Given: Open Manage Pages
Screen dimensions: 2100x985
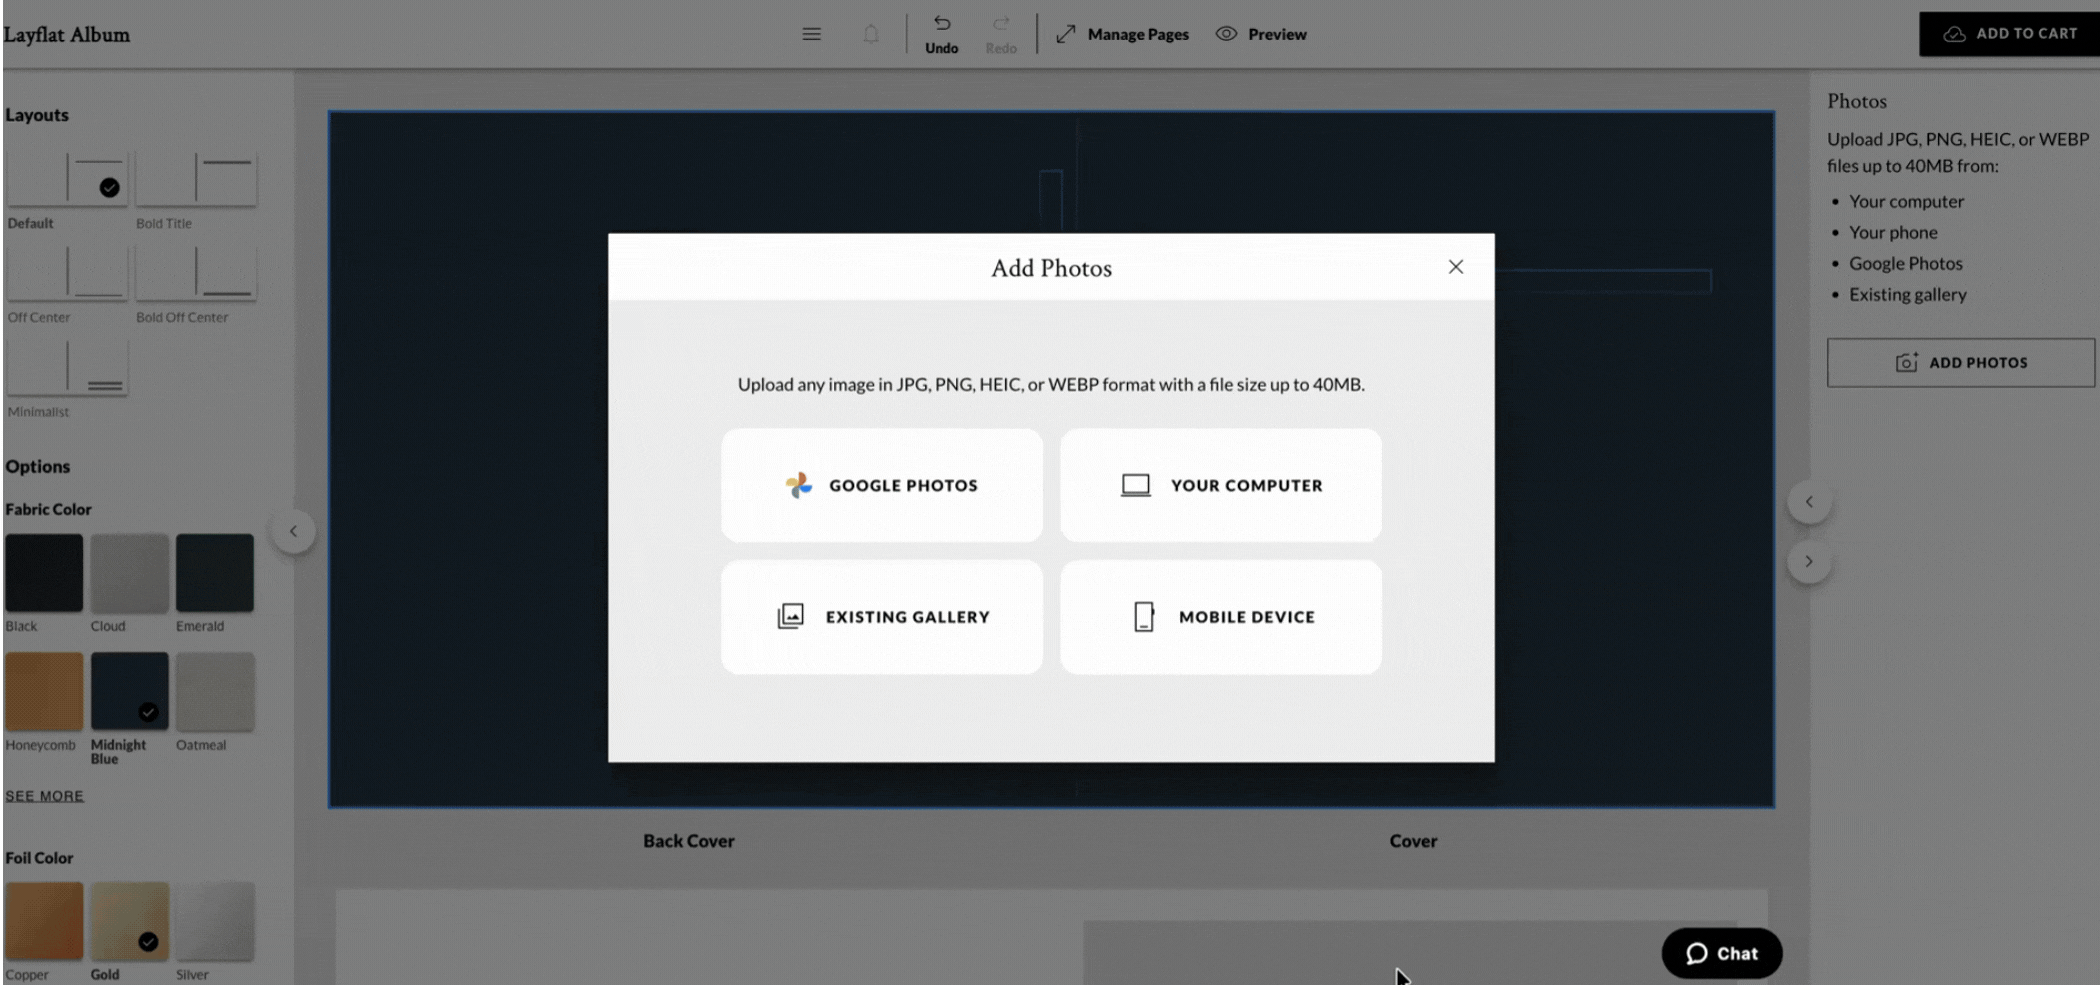Looking at the screenshot, I should point(1137,33).
